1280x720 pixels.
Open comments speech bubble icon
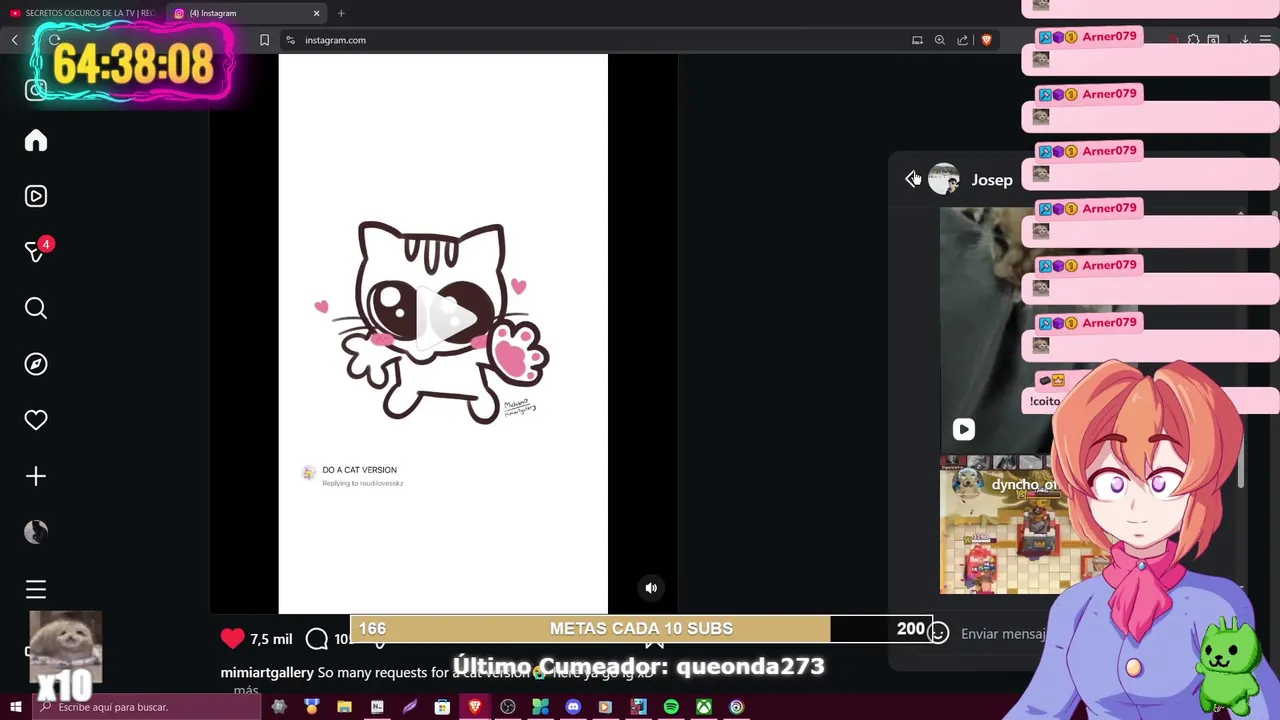(317, 638)
